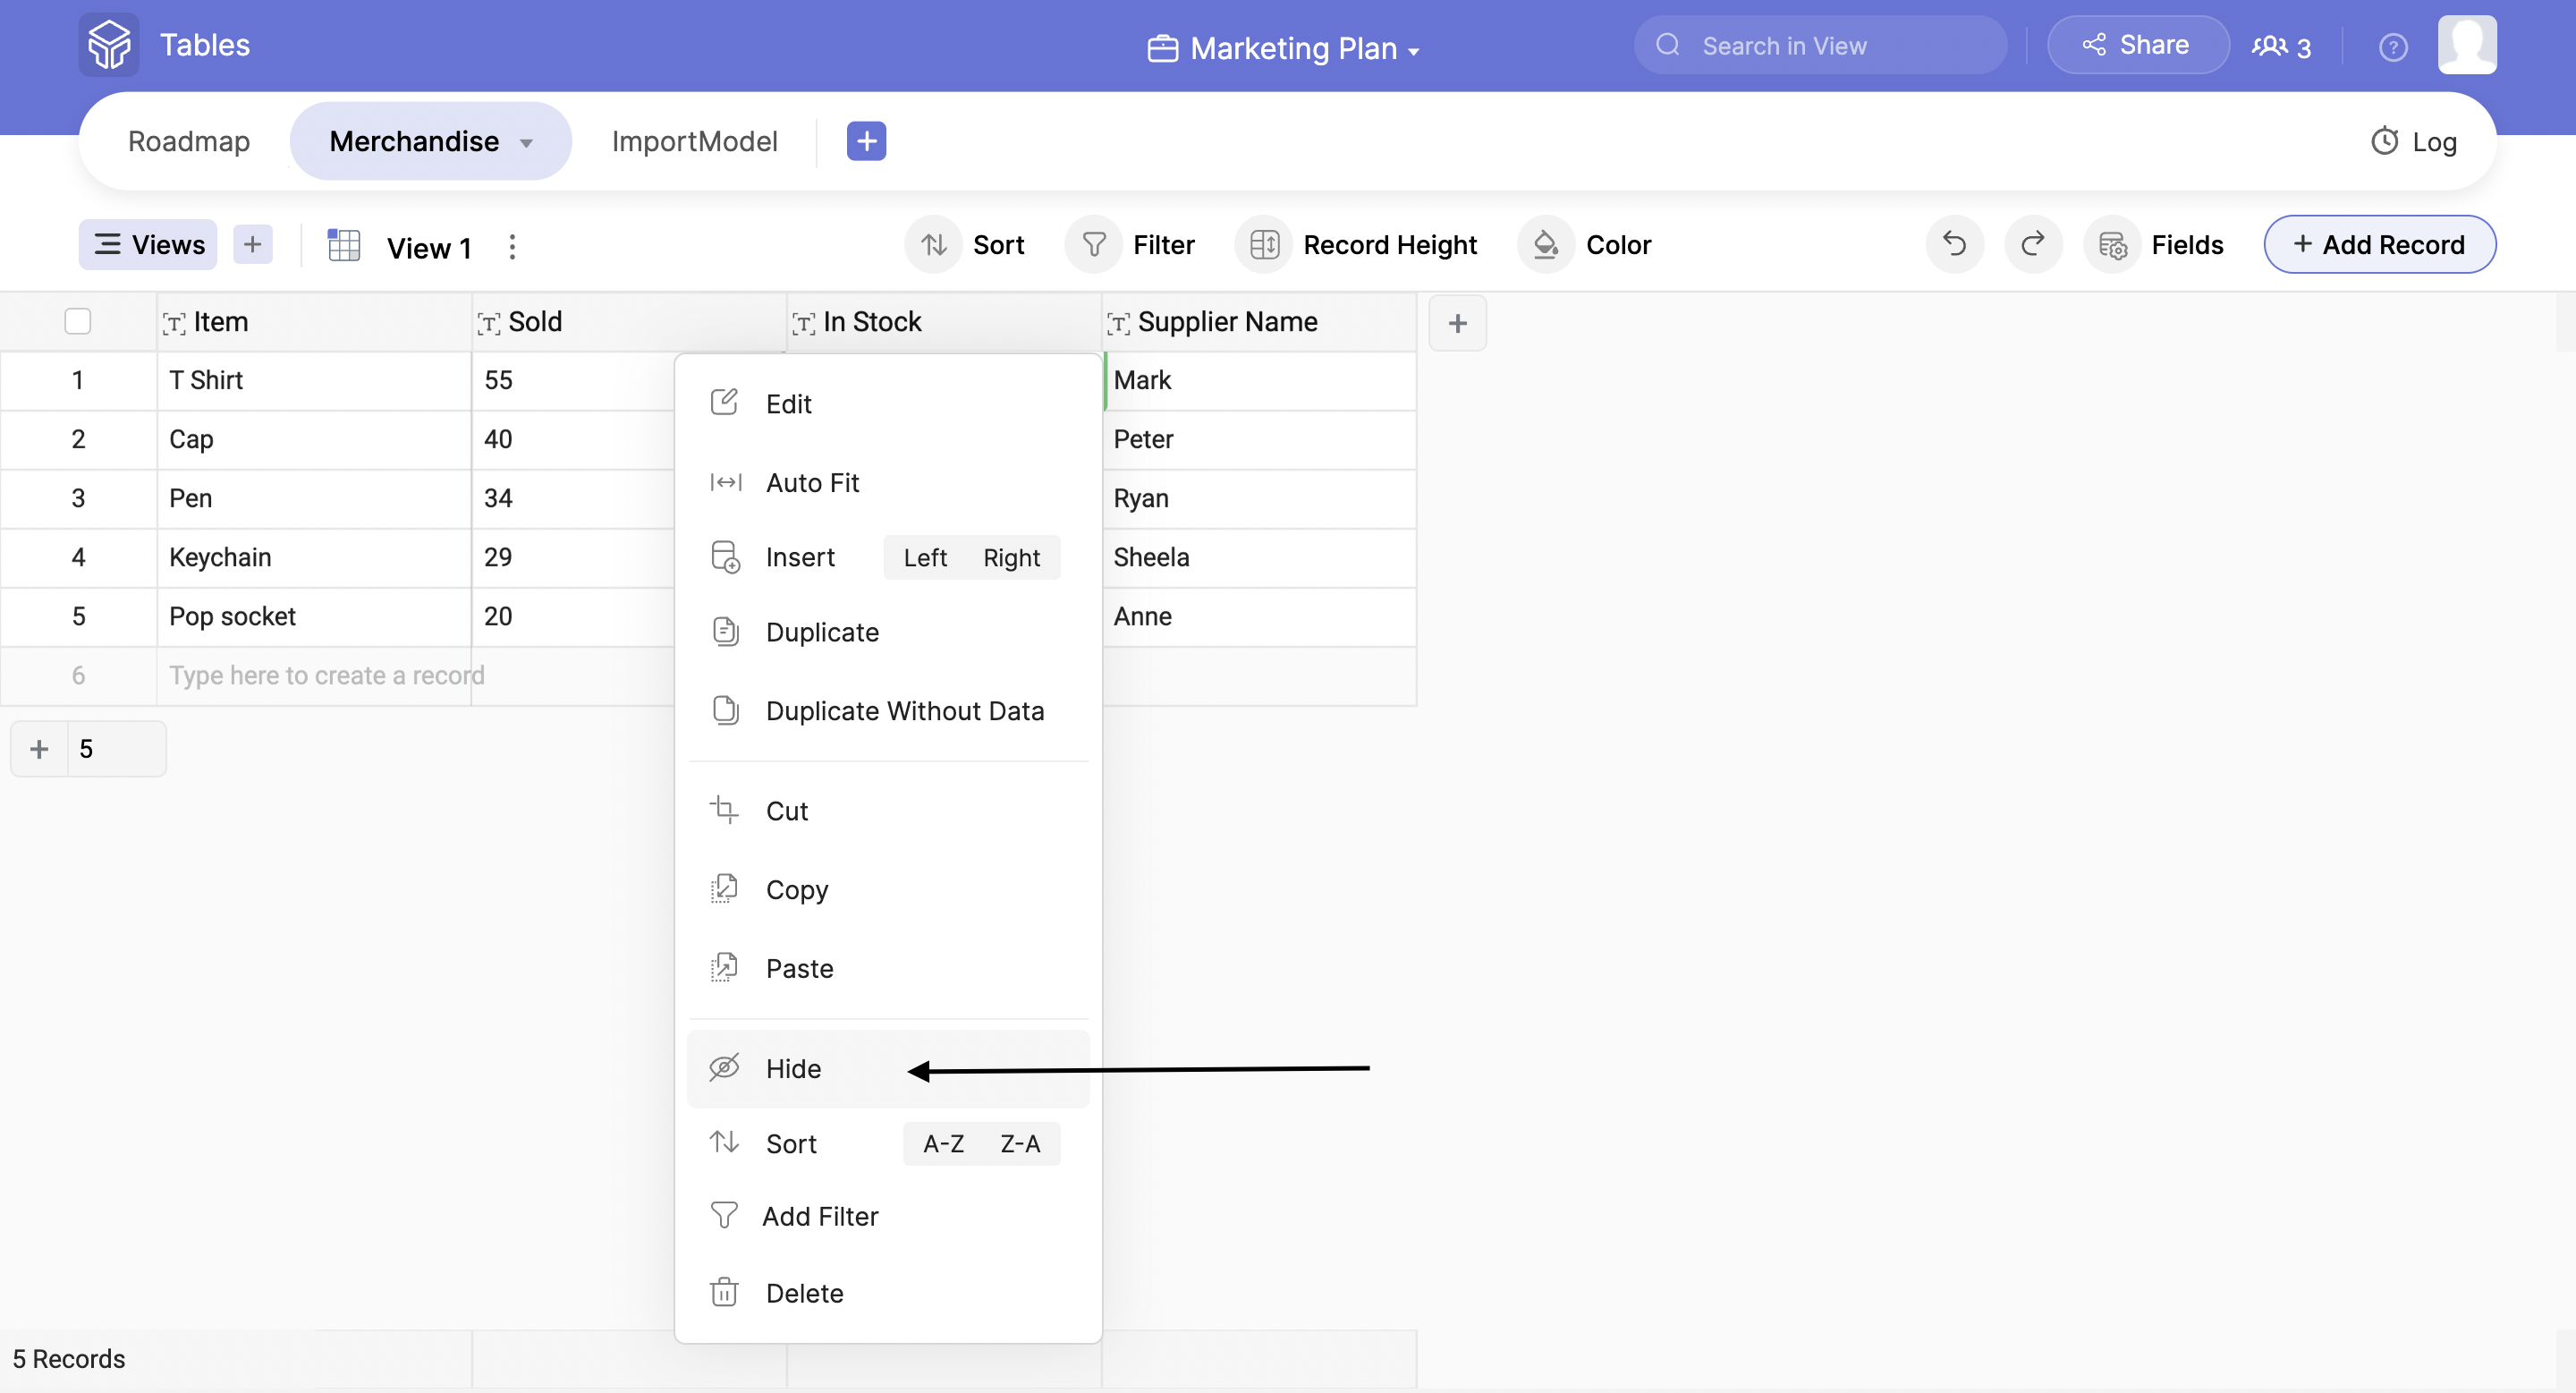Click the Search in View field
This screenshot has width=2576, height=1393.
pos(1820,46)
